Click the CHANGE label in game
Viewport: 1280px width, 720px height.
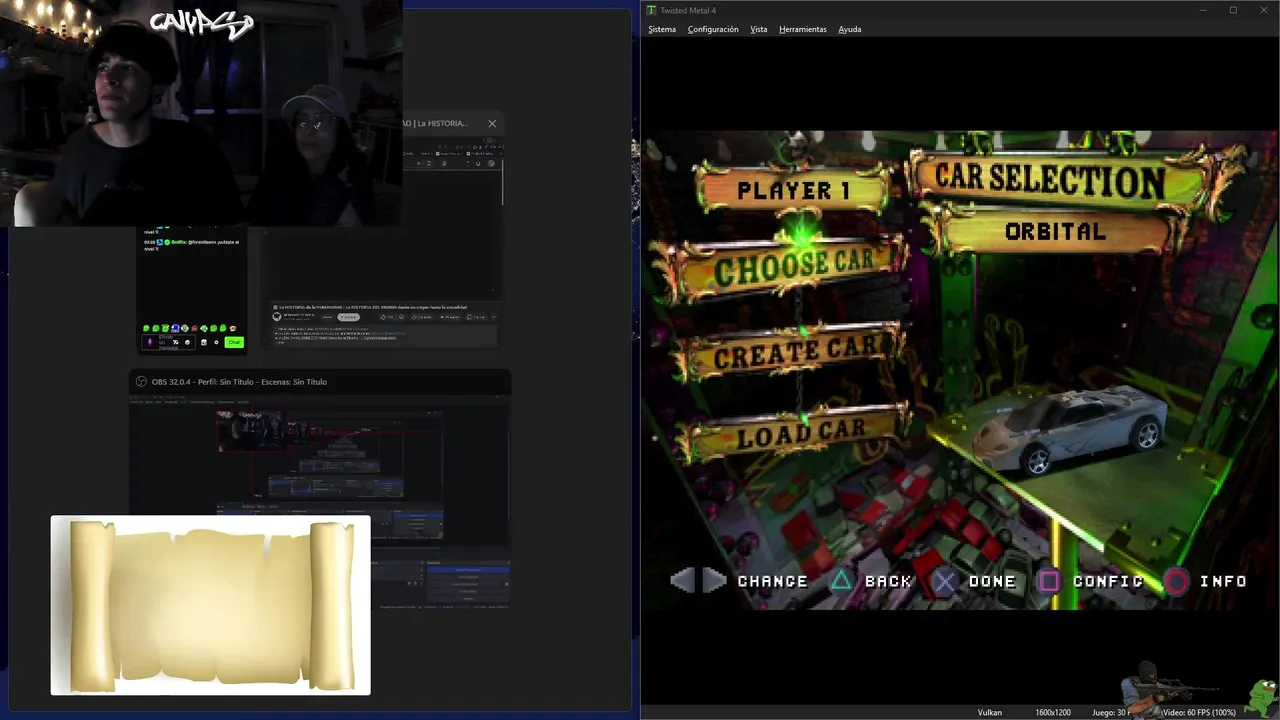[x=772, y=581]
